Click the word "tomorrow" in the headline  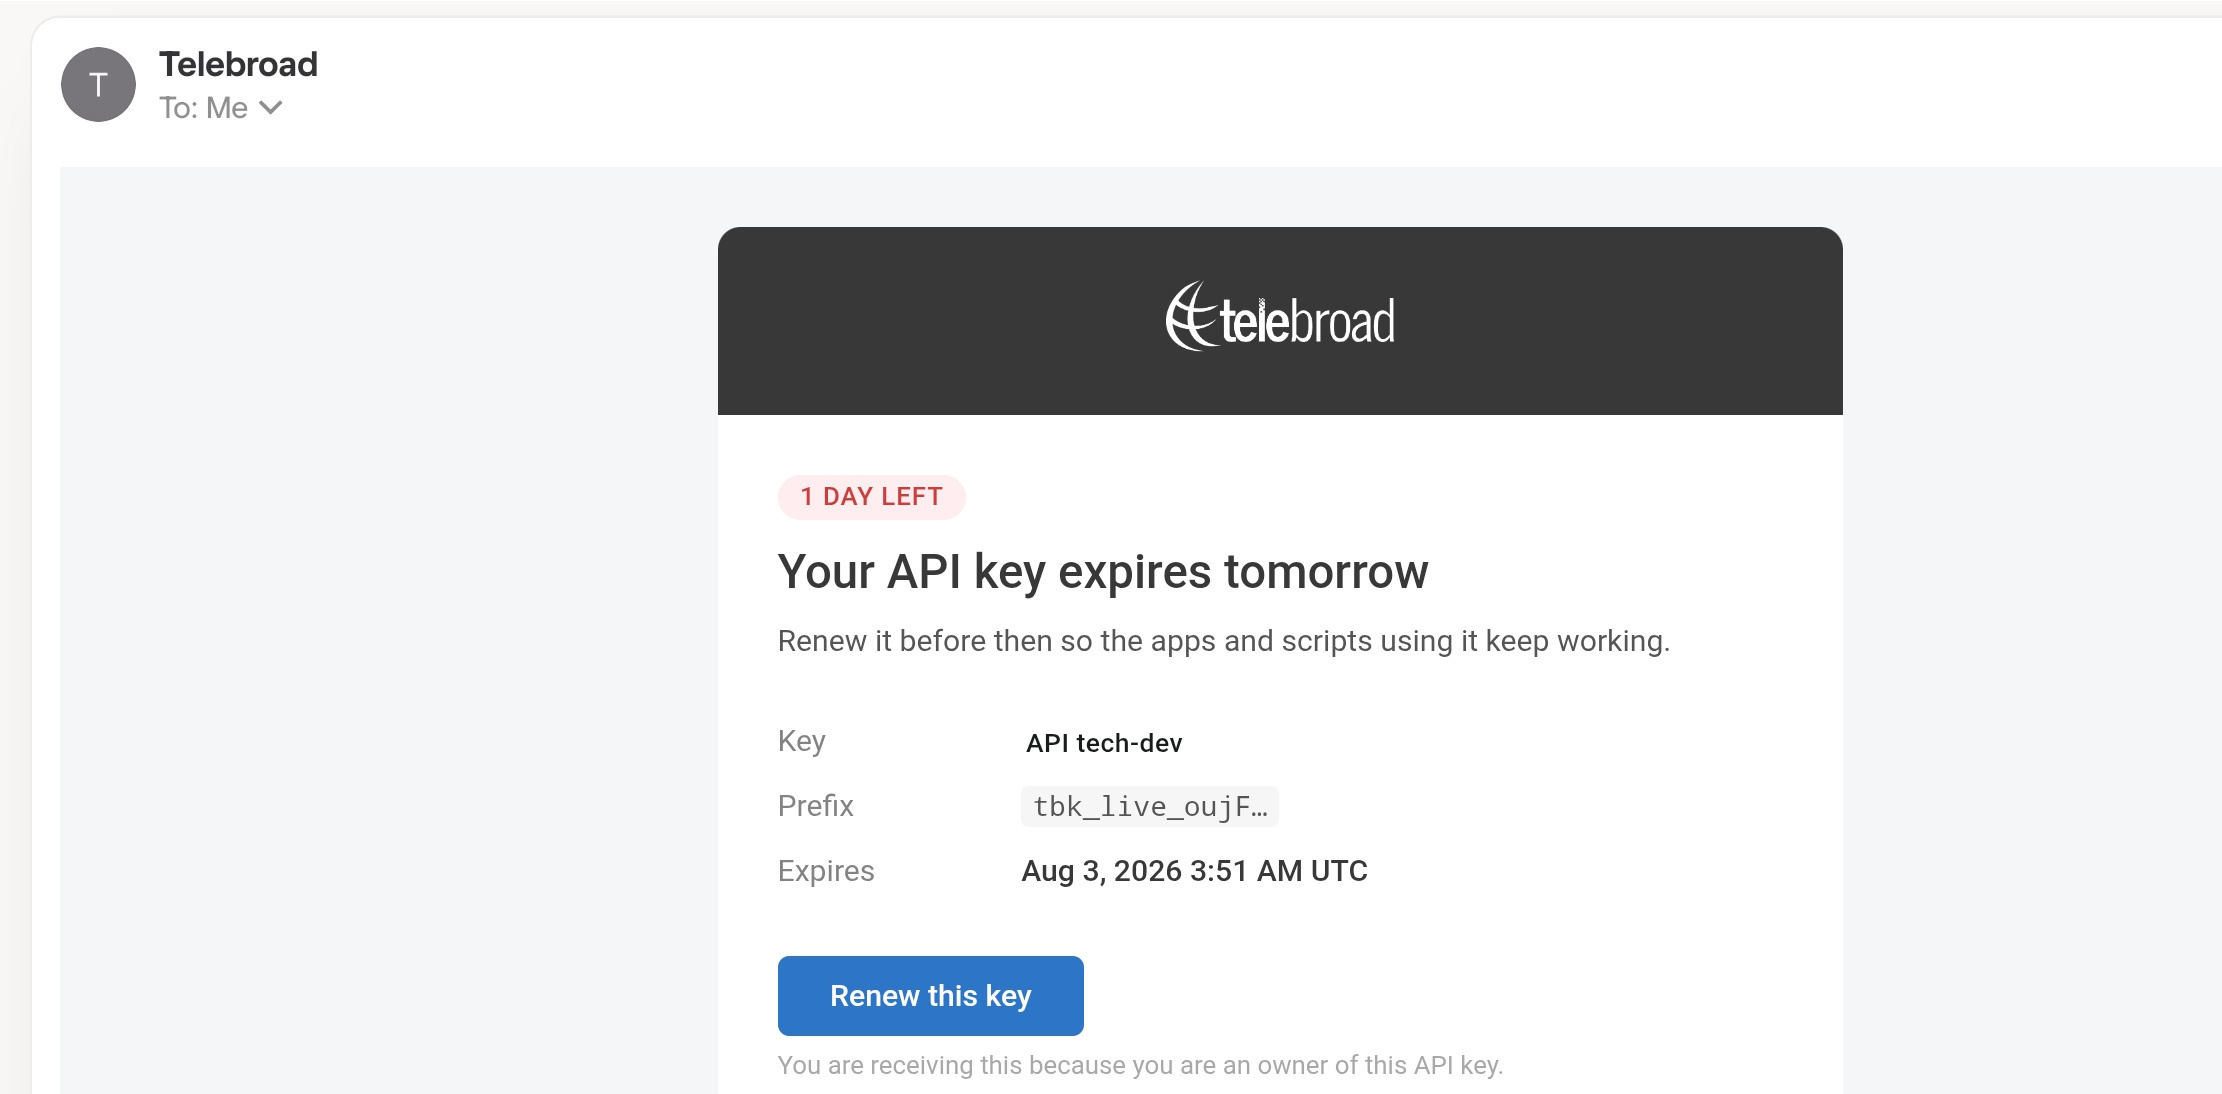coord(1326,572)
